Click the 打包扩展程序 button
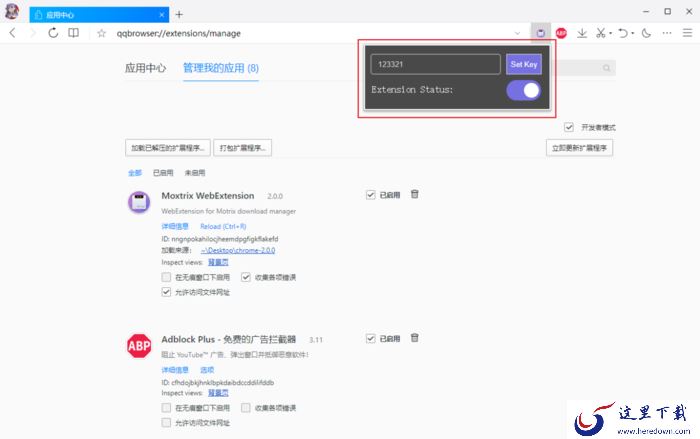The image size is (700, 439). [242, 148]
